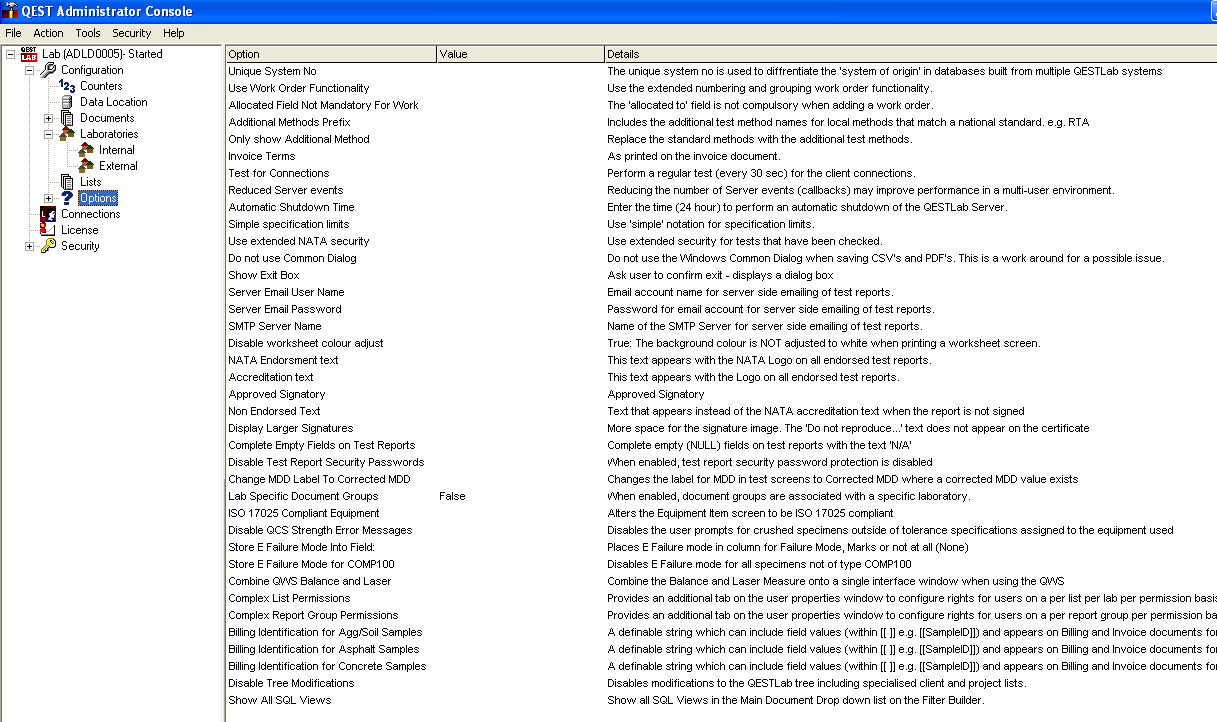The width and height of the screenshot is (1217, 722).
Task: Click the Internal laboratory icon
Action: tap(86, 150)
